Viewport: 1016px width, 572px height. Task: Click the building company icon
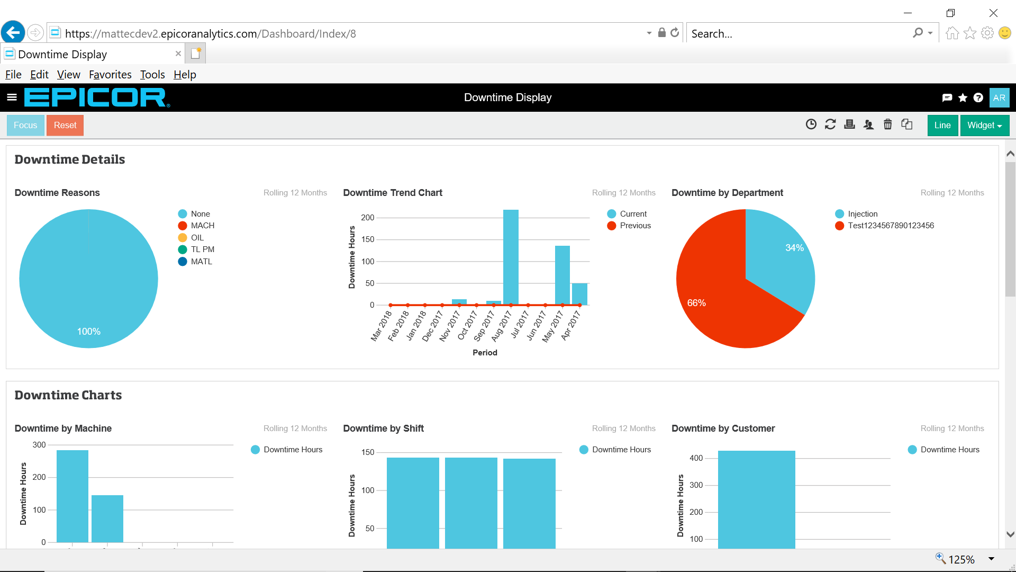click(x=849, y=124)
